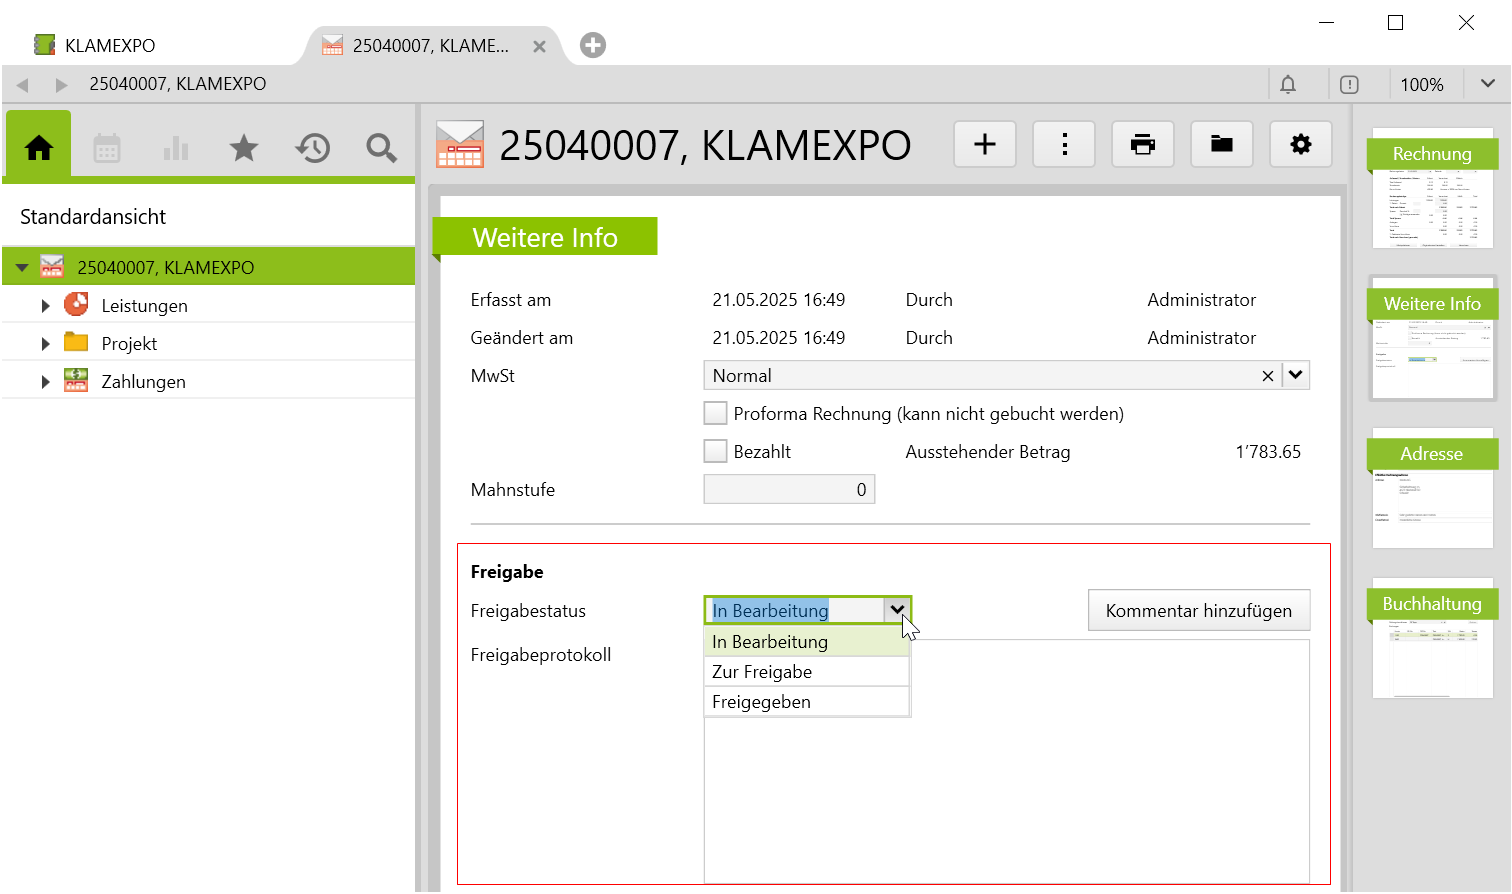Image resolution: width=1512 pixels, height=894 pixels.
Task: Open the home view icon
Action: [39, 148]
